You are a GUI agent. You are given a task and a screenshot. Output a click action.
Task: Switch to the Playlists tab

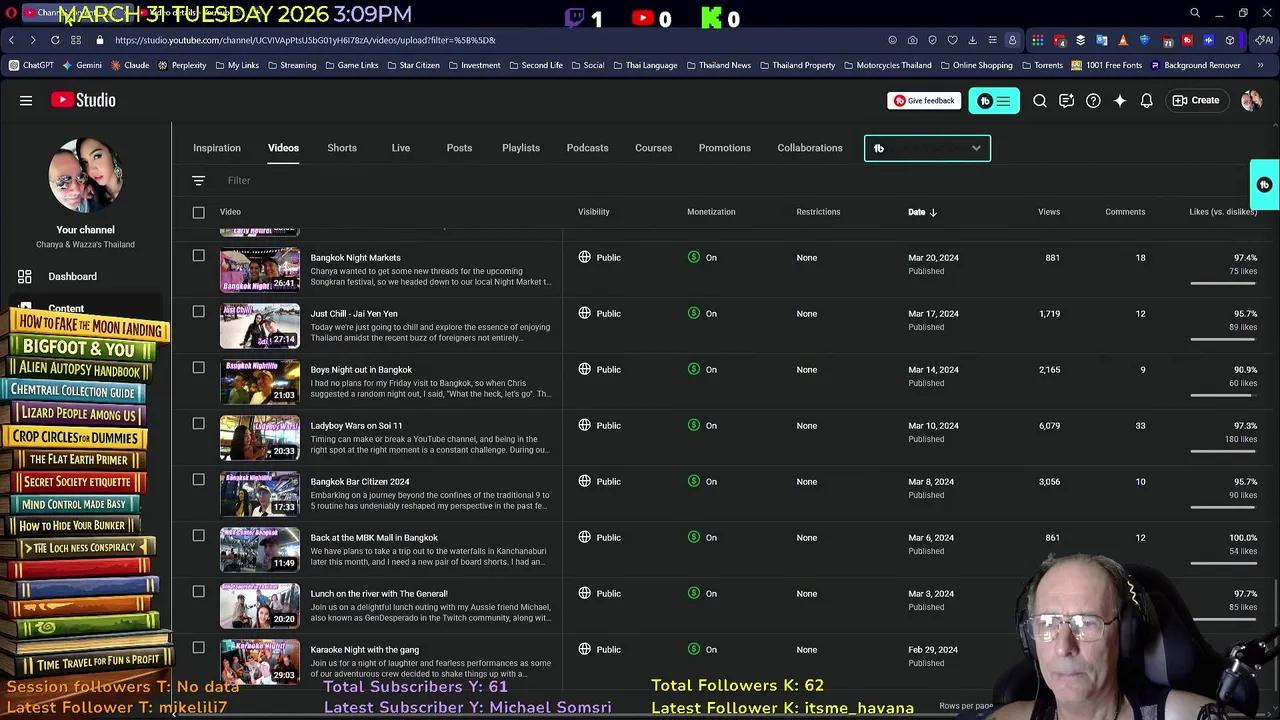click(521, 148)
